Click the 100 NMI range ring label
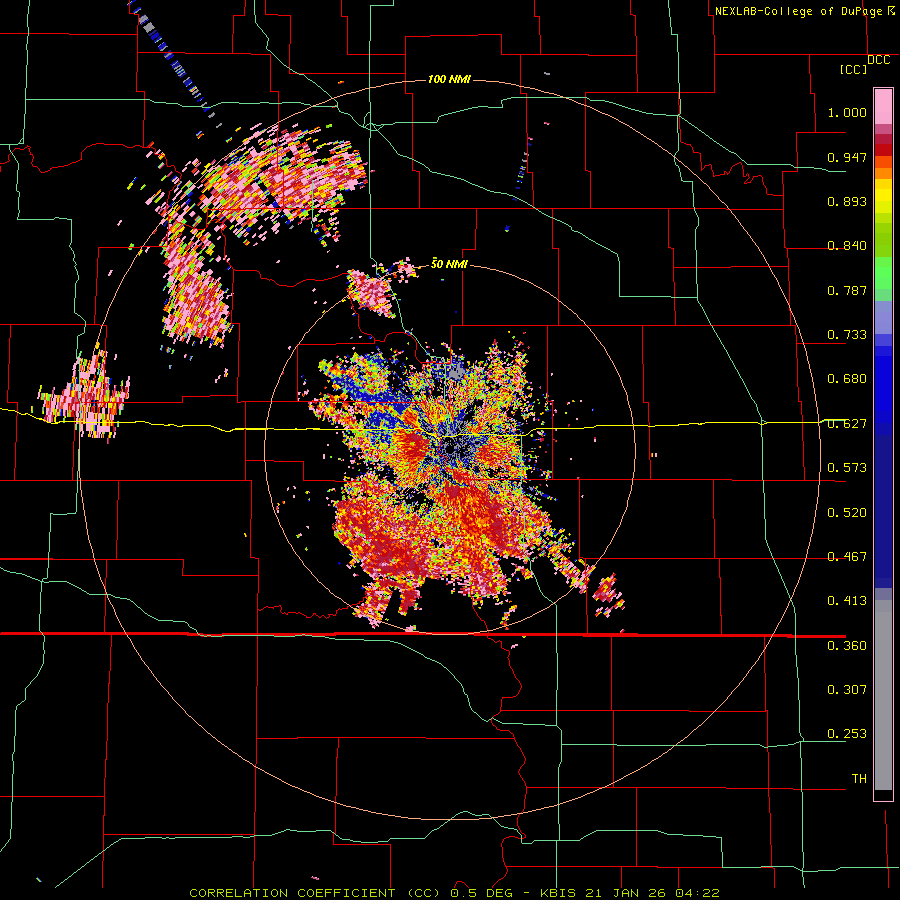The image size is (900, 900). pos(449,79)
